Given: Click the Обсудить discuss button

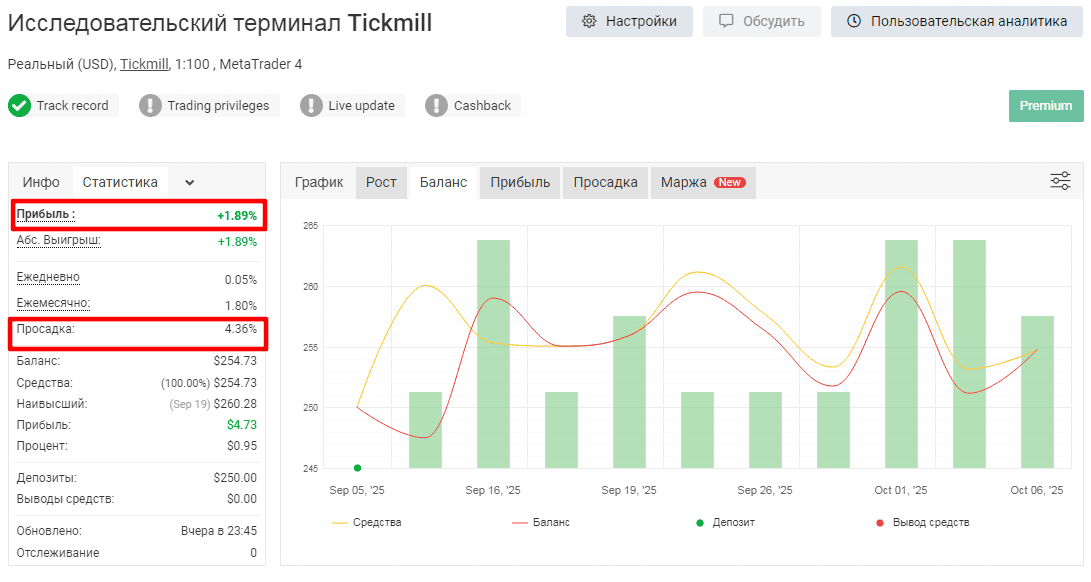Looking at the screenshot, I should click(x=761, y=22).
